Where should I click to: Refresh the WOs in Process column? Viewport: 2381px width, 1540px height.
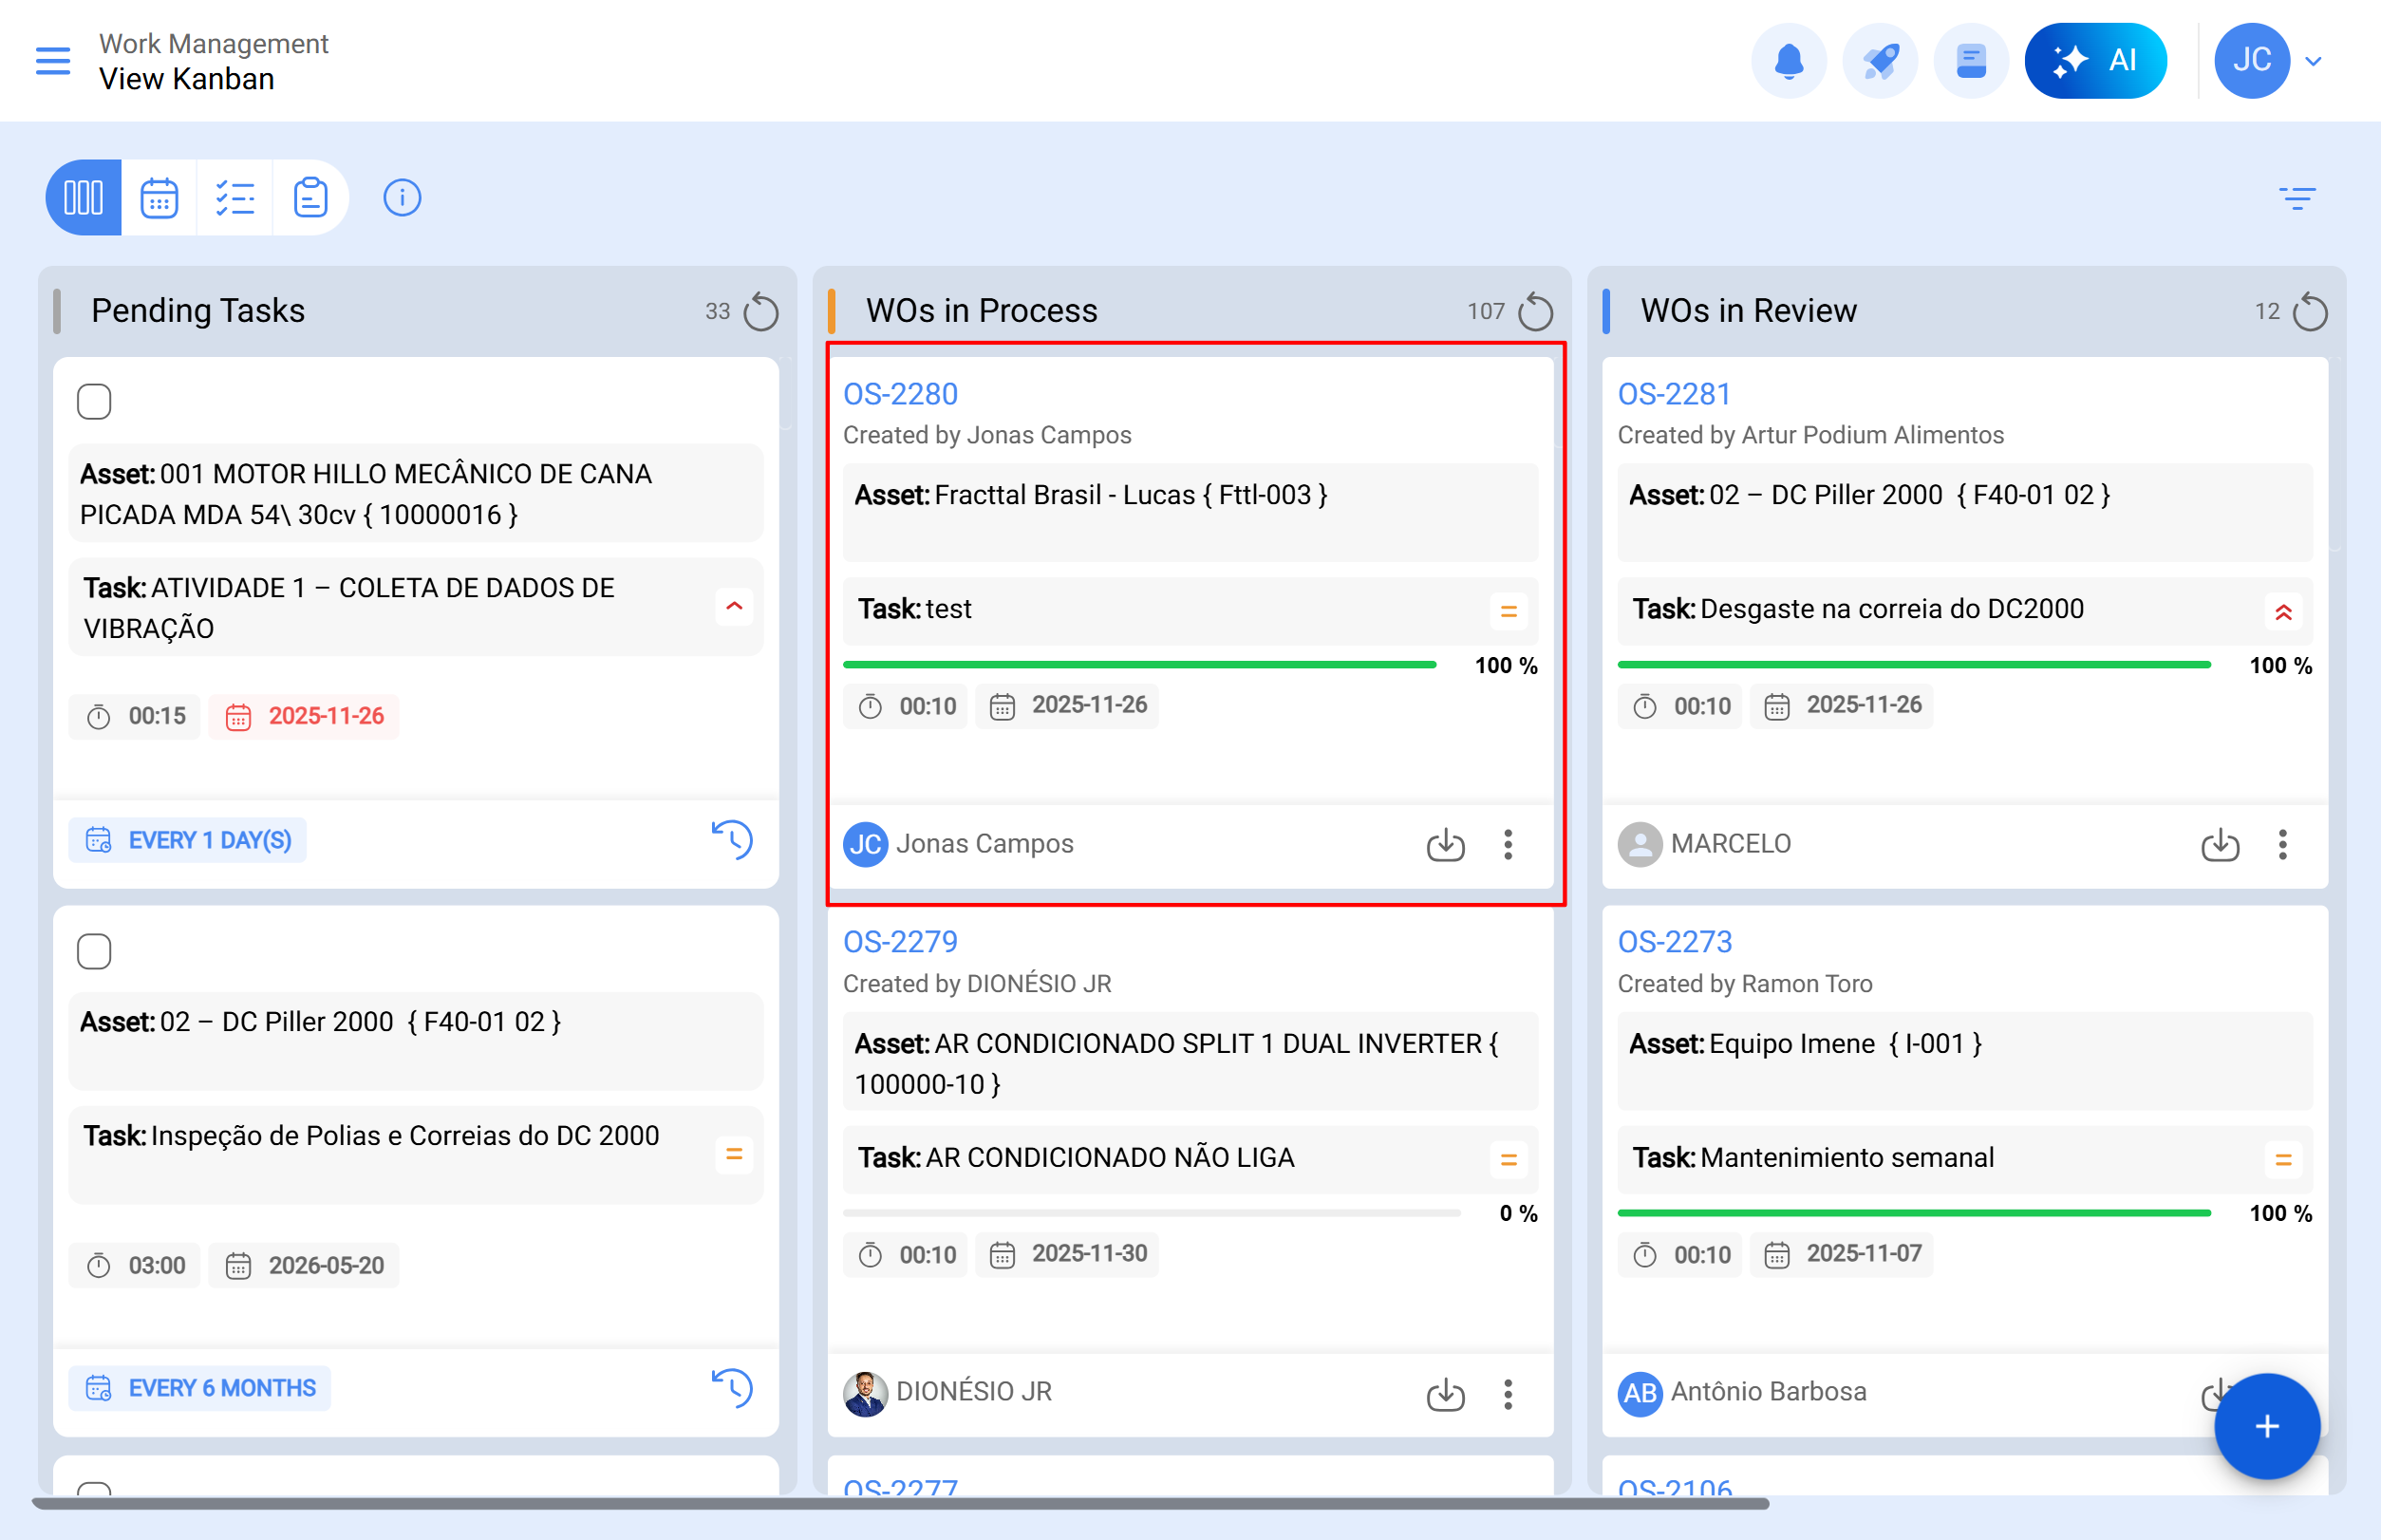click(x=1535, y=312)
